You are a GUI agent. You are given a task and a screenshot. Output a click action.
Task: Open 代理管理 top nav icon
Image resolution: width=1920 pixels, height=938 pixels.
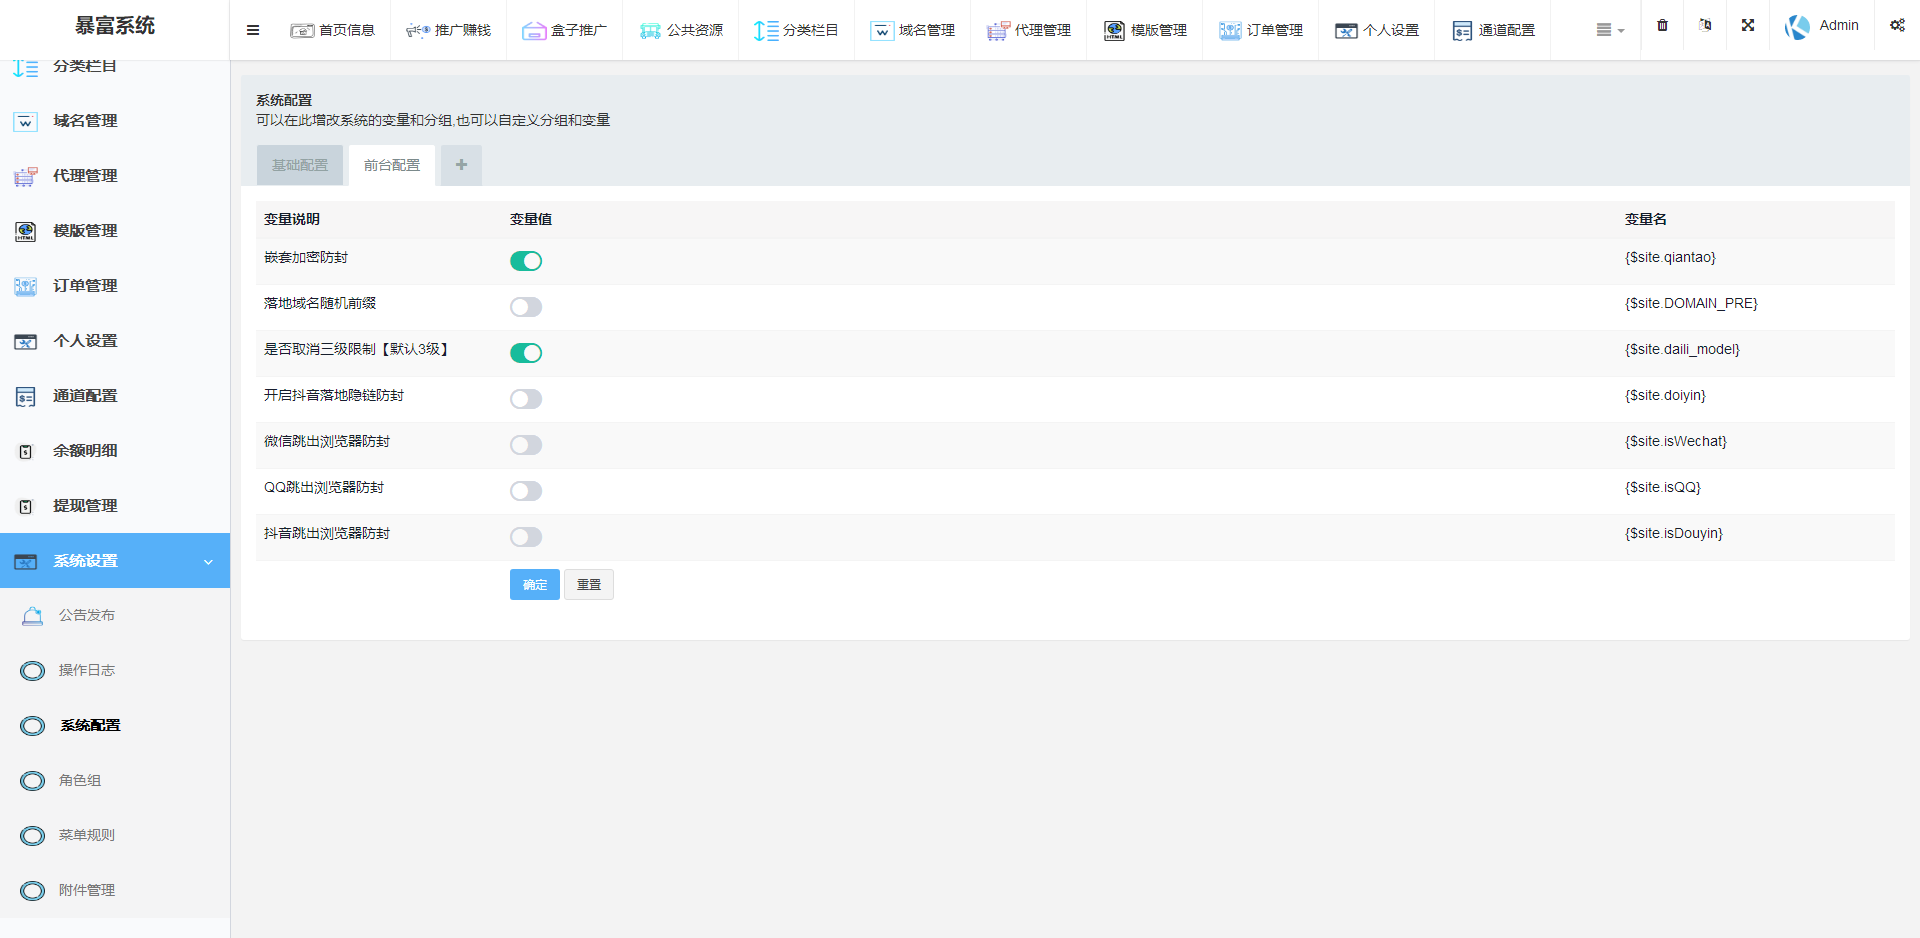[x=998, y=31]
